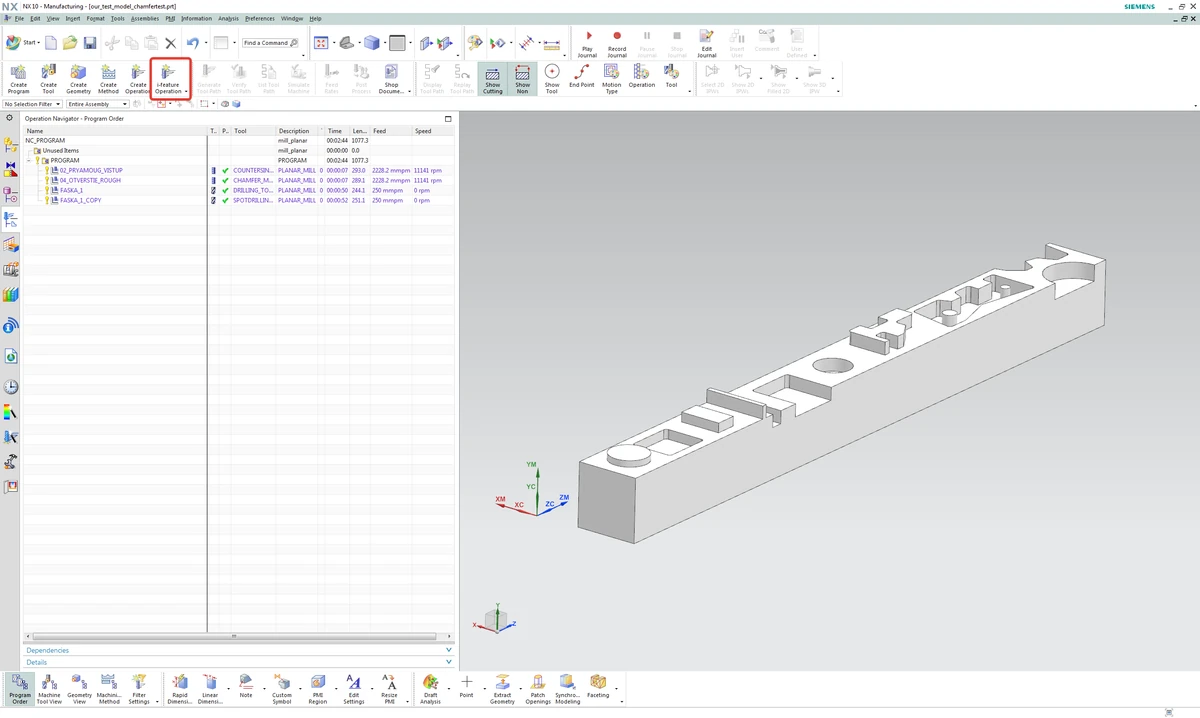Open Draft Analysis tool

coord(430,688)
